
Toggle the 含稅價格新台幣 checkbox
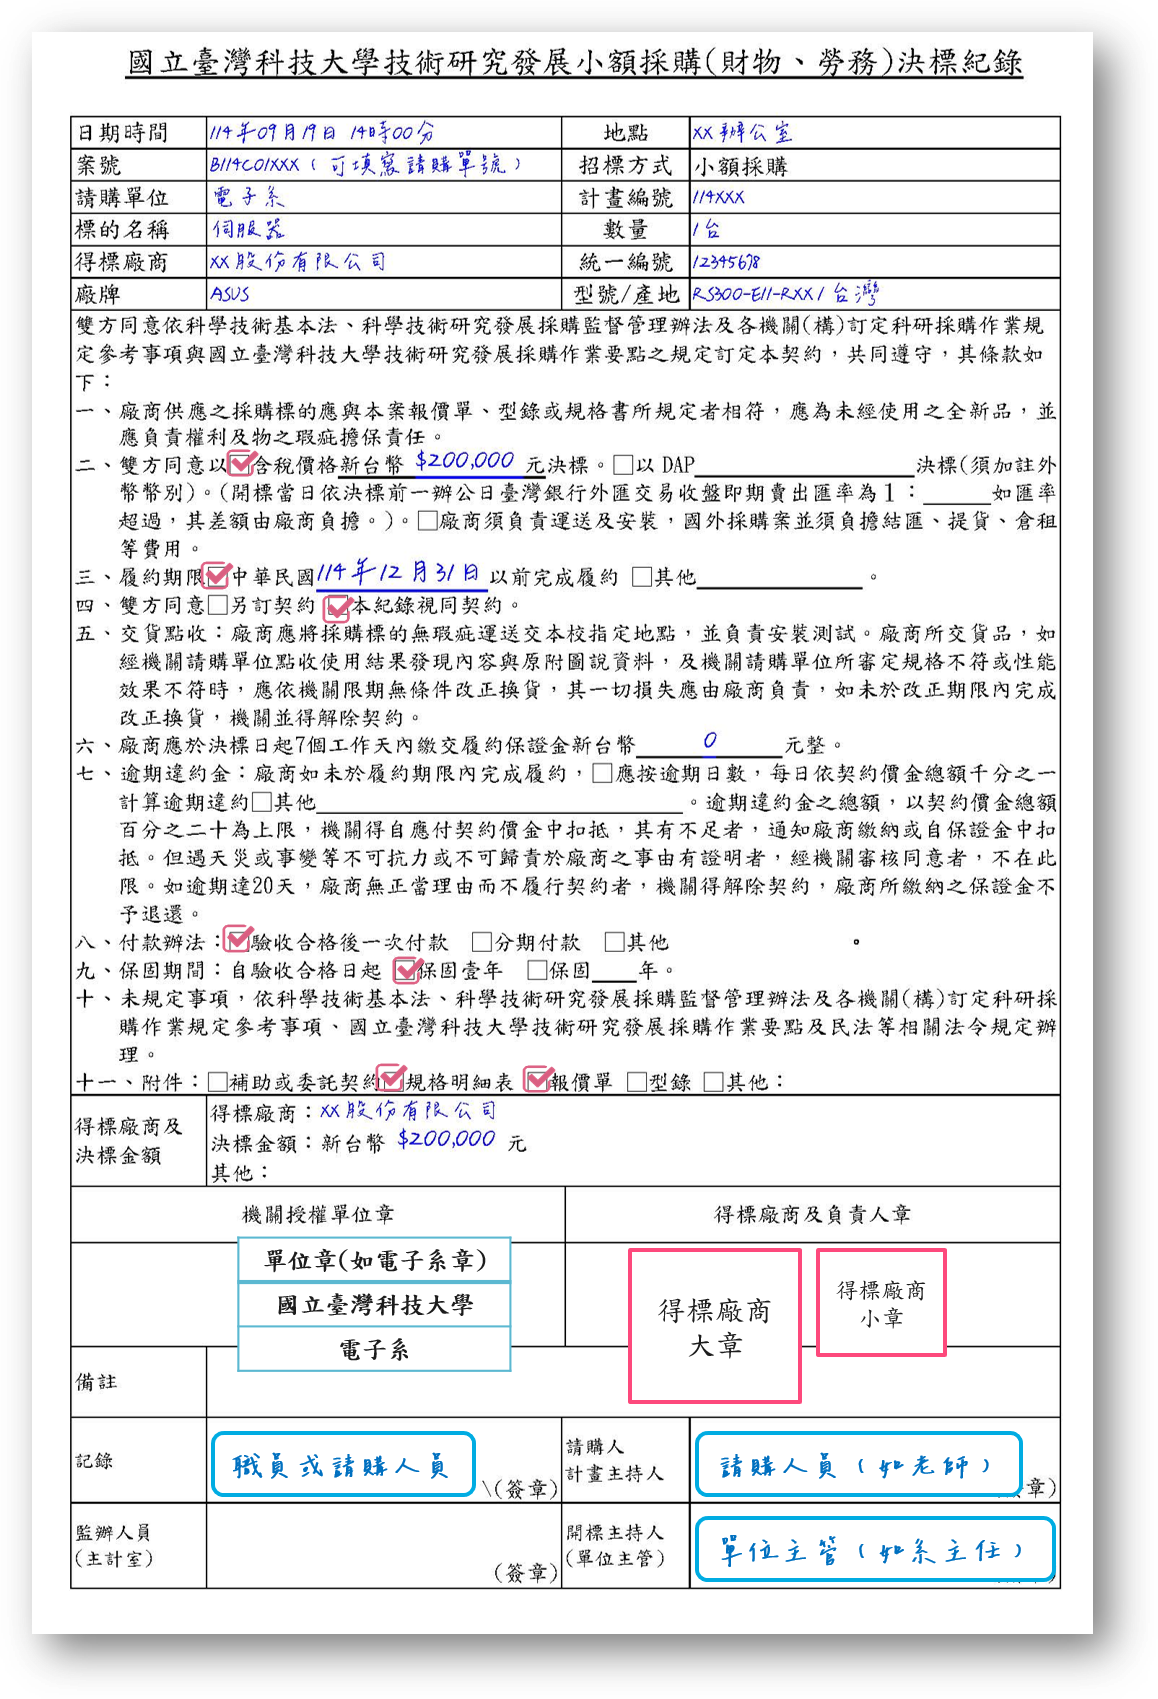(240, 464)
